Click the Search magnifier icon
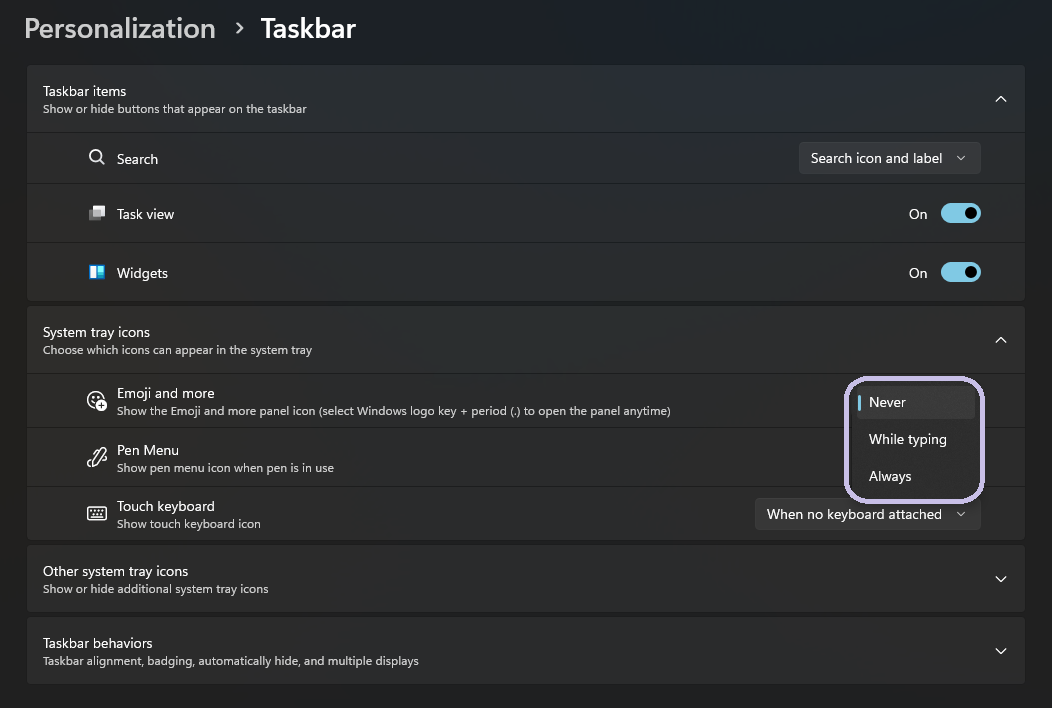The image size is (1052, 708). pos(96,158)
